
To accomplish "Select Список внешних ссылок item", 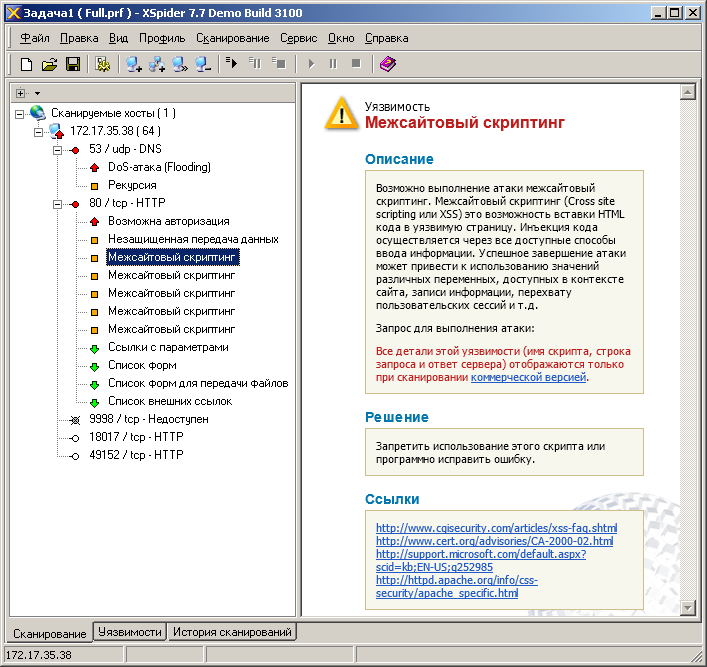I will [x=170, y=401].
